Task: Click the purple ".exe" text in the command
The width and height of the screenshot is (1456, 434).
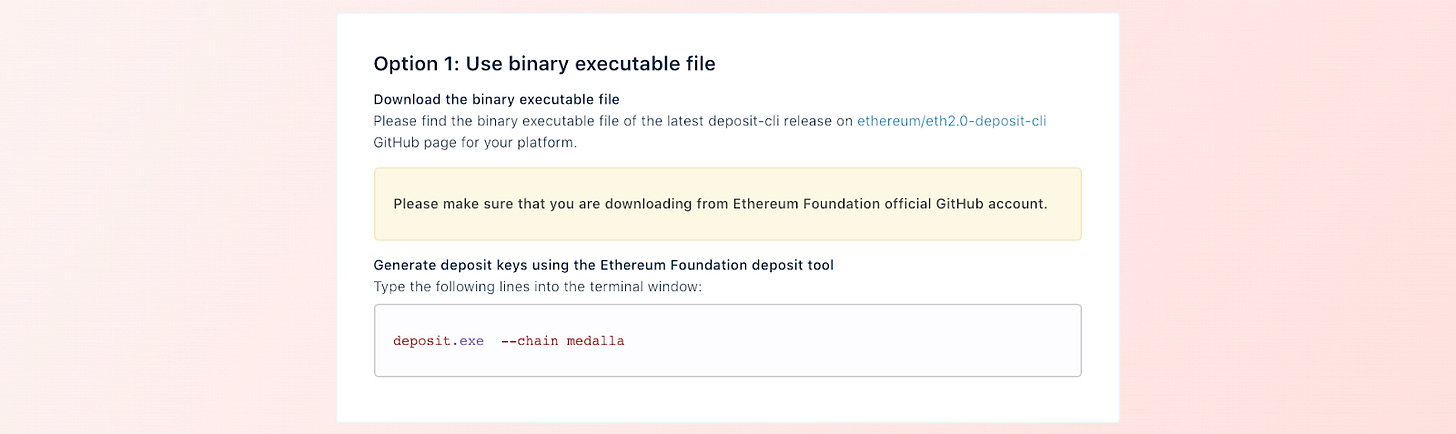Action: [468, 341]
